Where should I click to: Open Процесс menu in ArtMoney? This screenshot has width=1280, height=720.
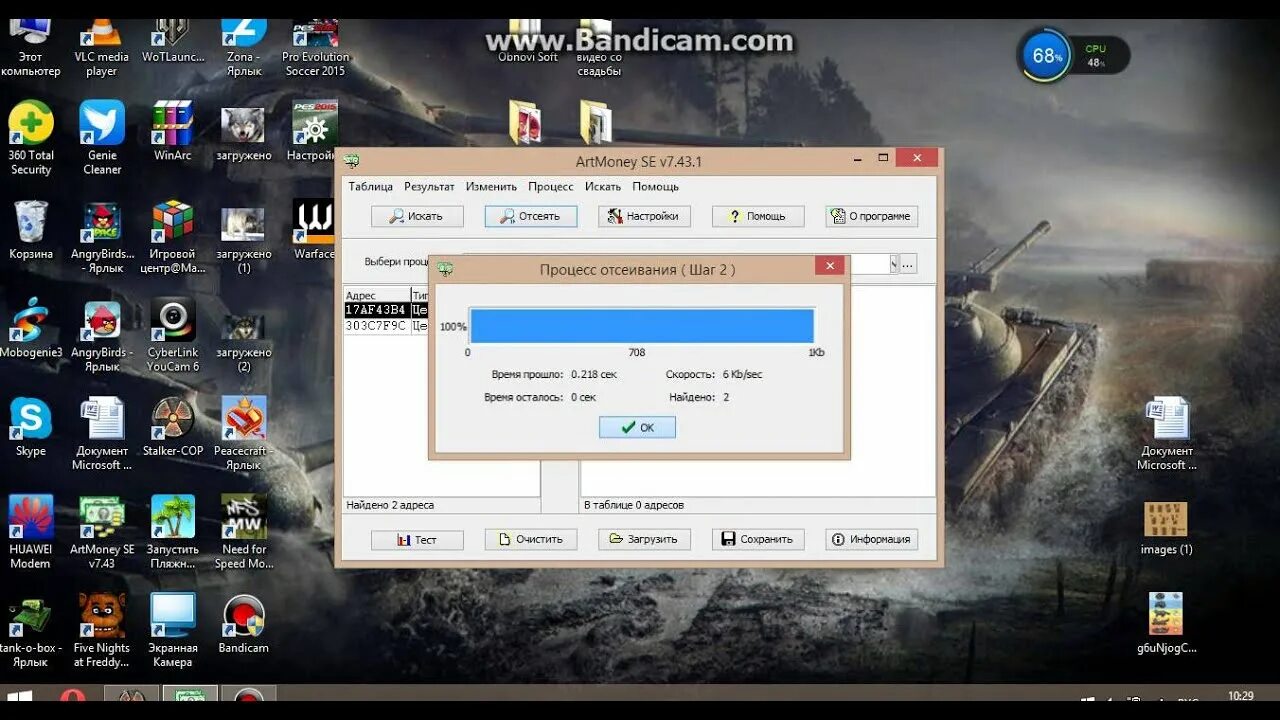point(551,186)
